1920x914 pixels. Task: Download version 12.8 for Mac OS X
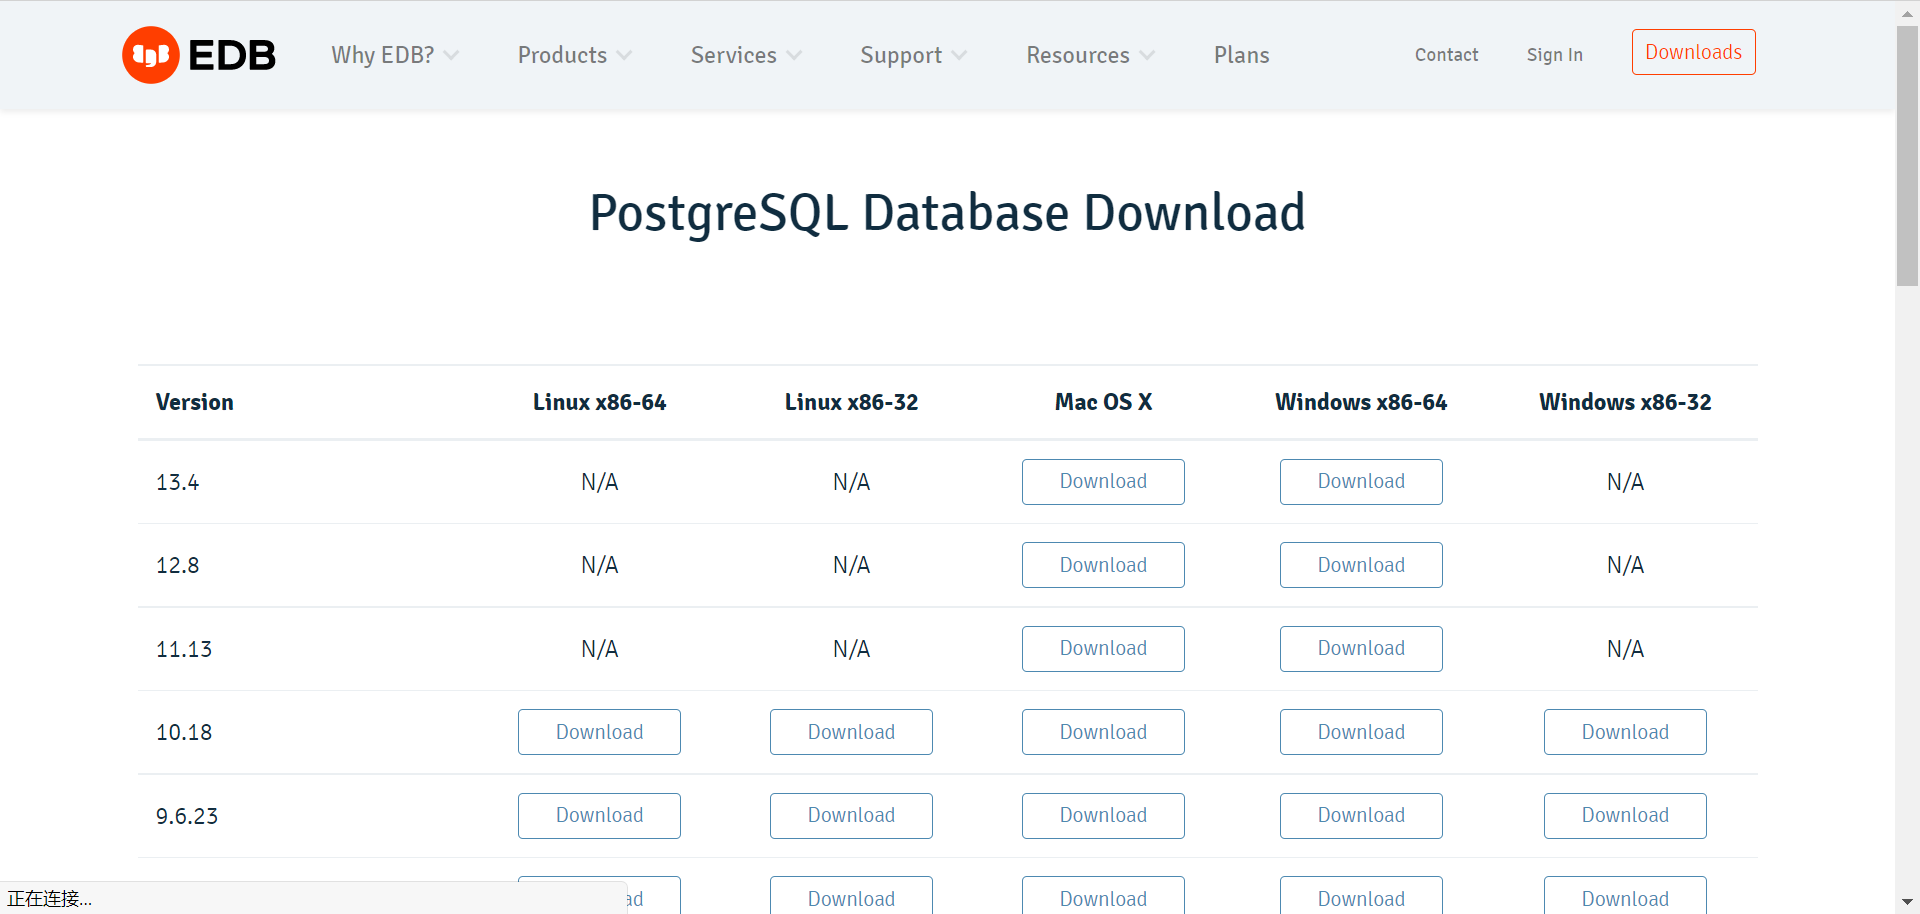1103,565
